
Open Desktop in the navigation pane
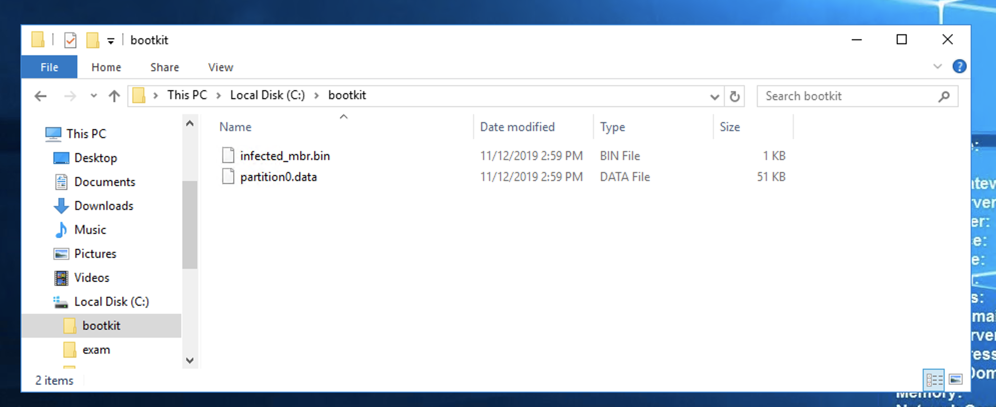point(95,158)
